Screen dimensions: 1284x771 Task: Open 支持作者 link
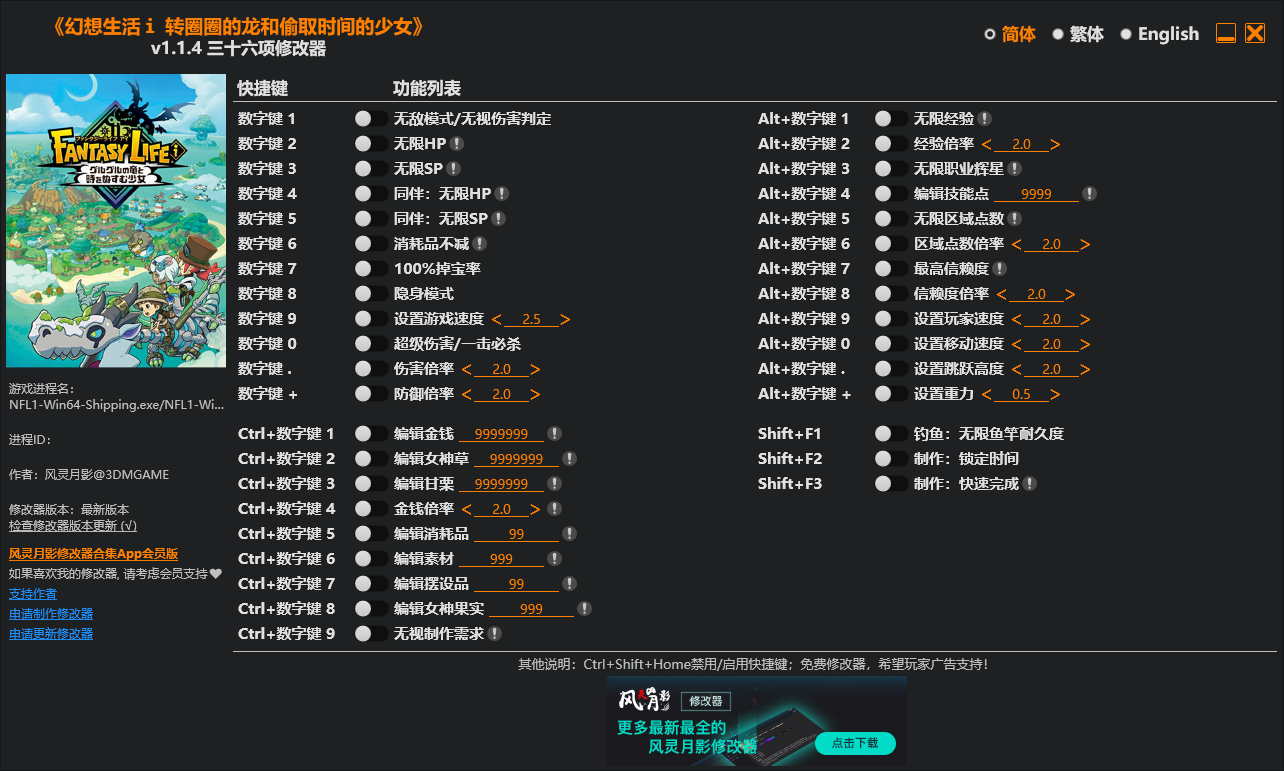(33, 594)
